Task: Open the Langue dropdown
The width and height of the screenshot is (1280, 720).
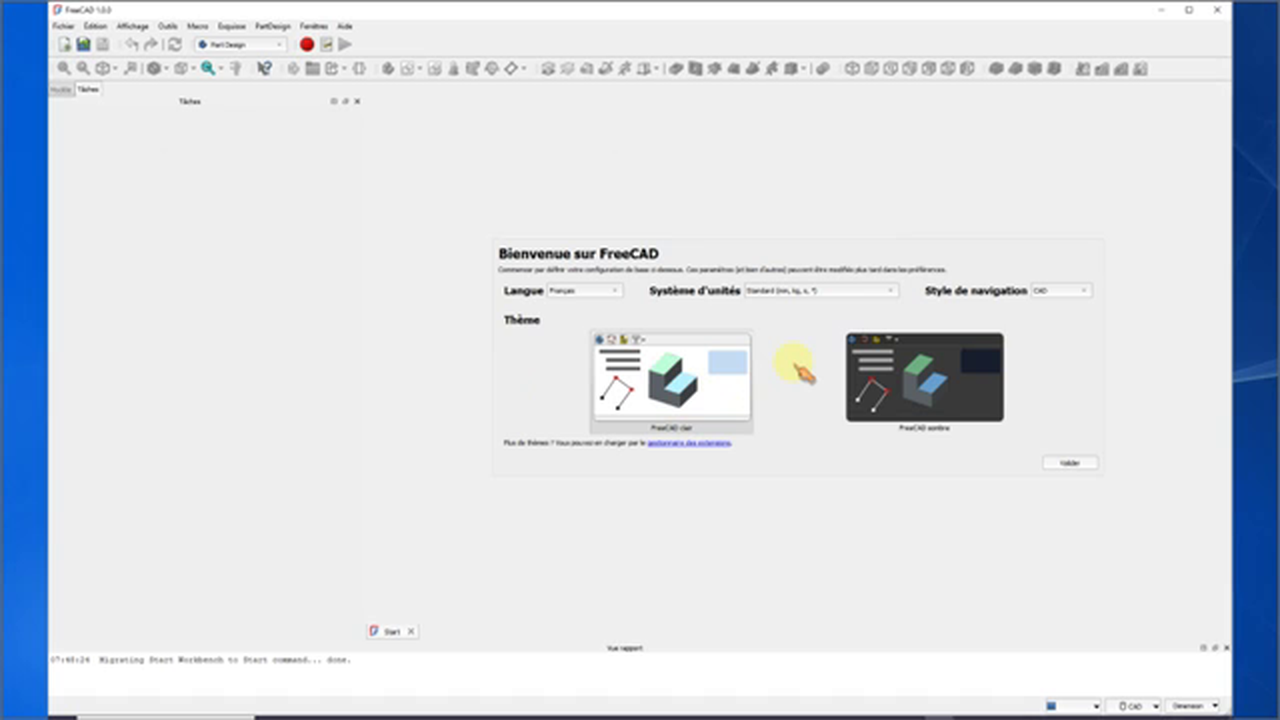Action: [x=583, y=290]
